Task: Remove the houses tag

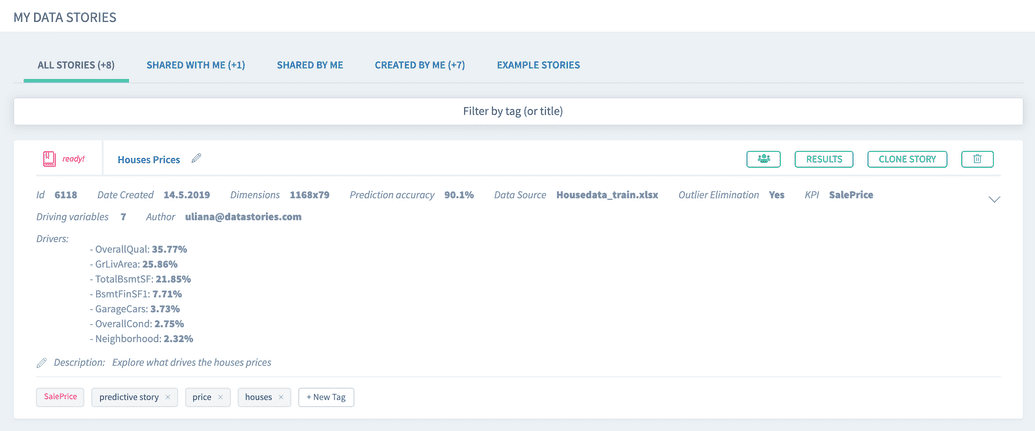Action: 281,397
